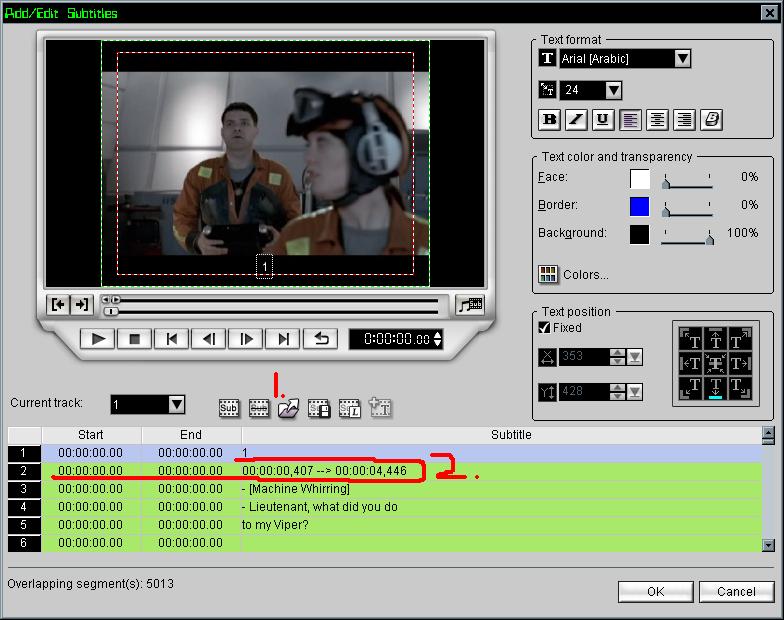
Task: Toggle the repeat playback button
Action: (x=320, y=339)
